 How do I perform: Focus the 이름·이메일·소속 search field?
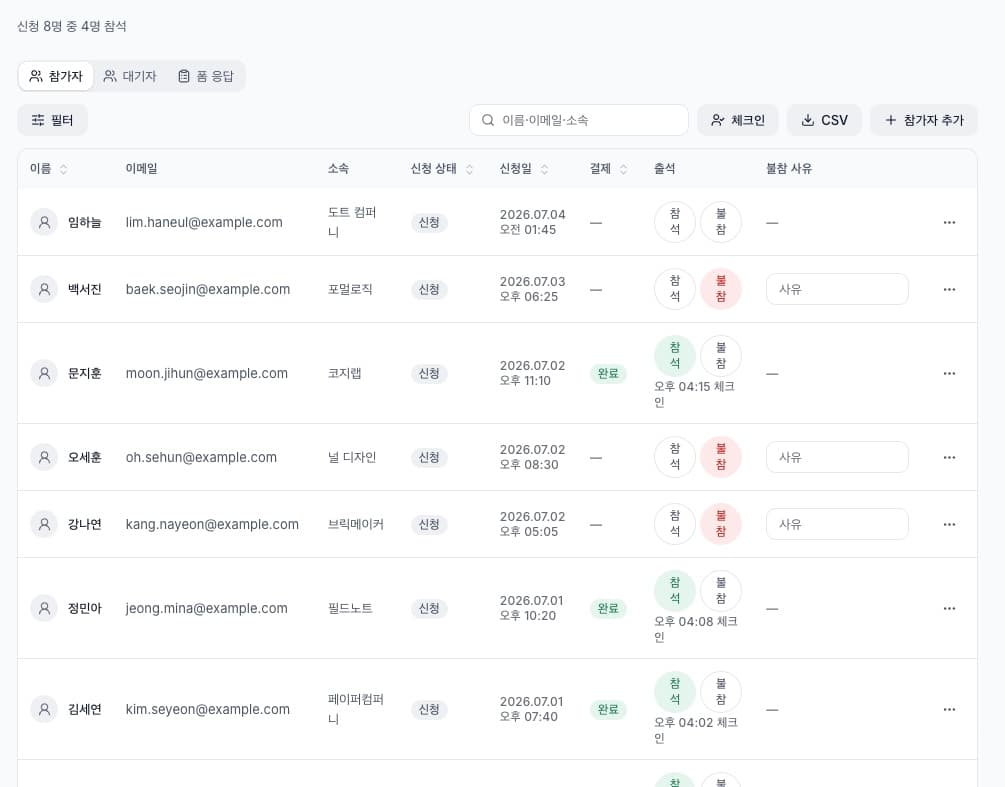point(579,120)
